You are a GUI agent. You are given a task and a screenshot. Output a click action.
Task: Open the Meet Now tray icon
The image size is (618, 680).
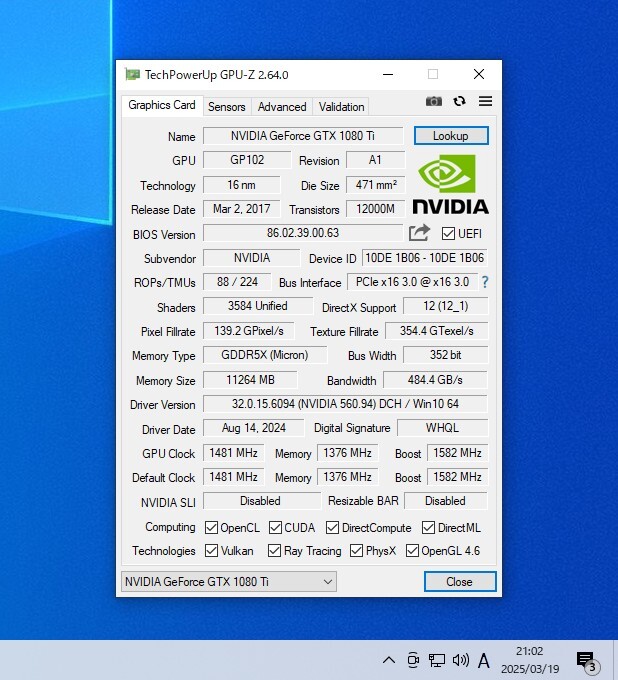point(413,660)
